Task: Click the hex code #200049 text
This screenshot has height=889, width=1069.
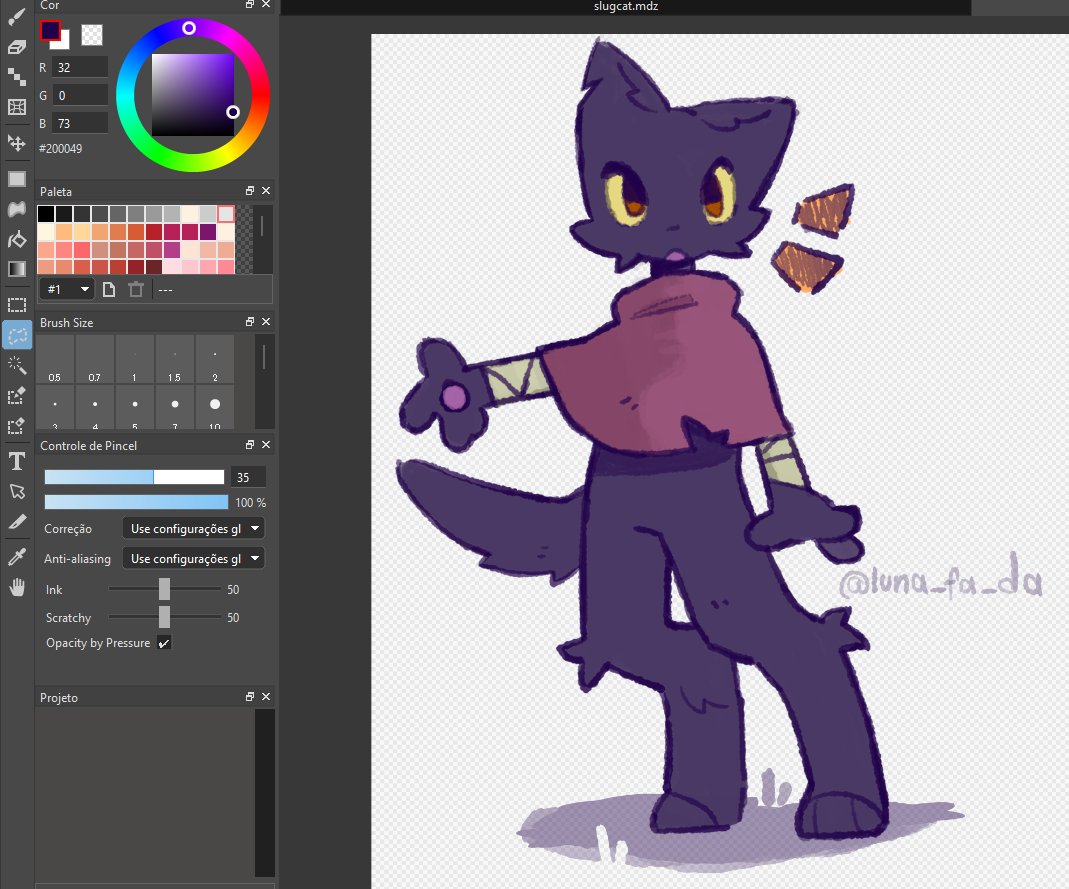Action: click(61, 149)
